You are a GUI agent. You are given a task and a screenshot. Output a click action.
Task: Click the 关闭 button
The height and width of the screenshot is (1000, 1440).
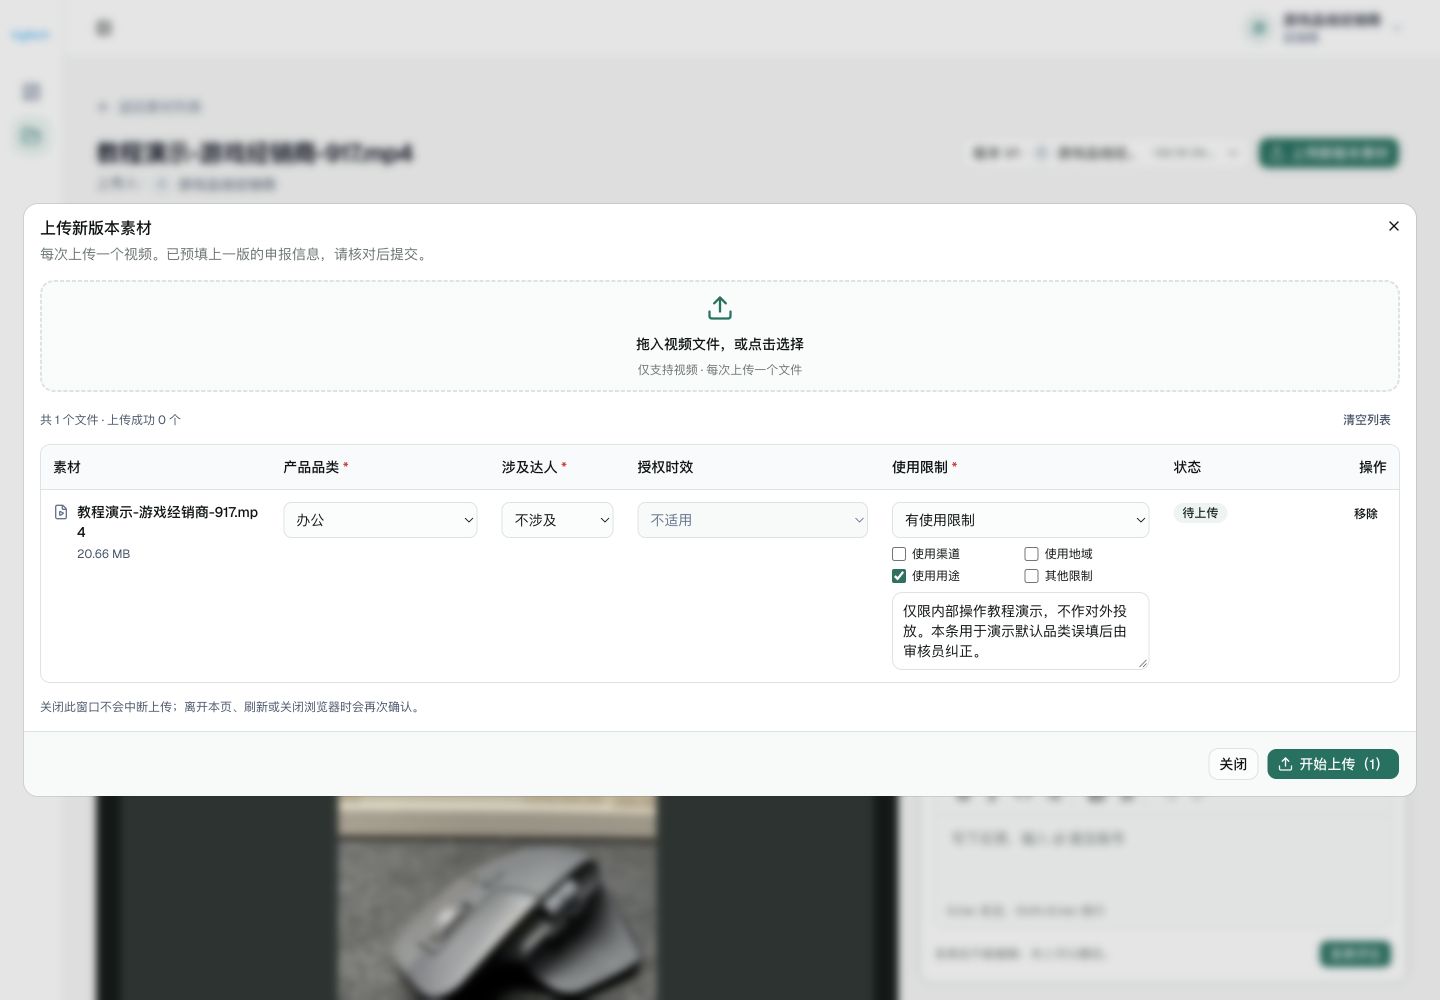click(1233, 764)
